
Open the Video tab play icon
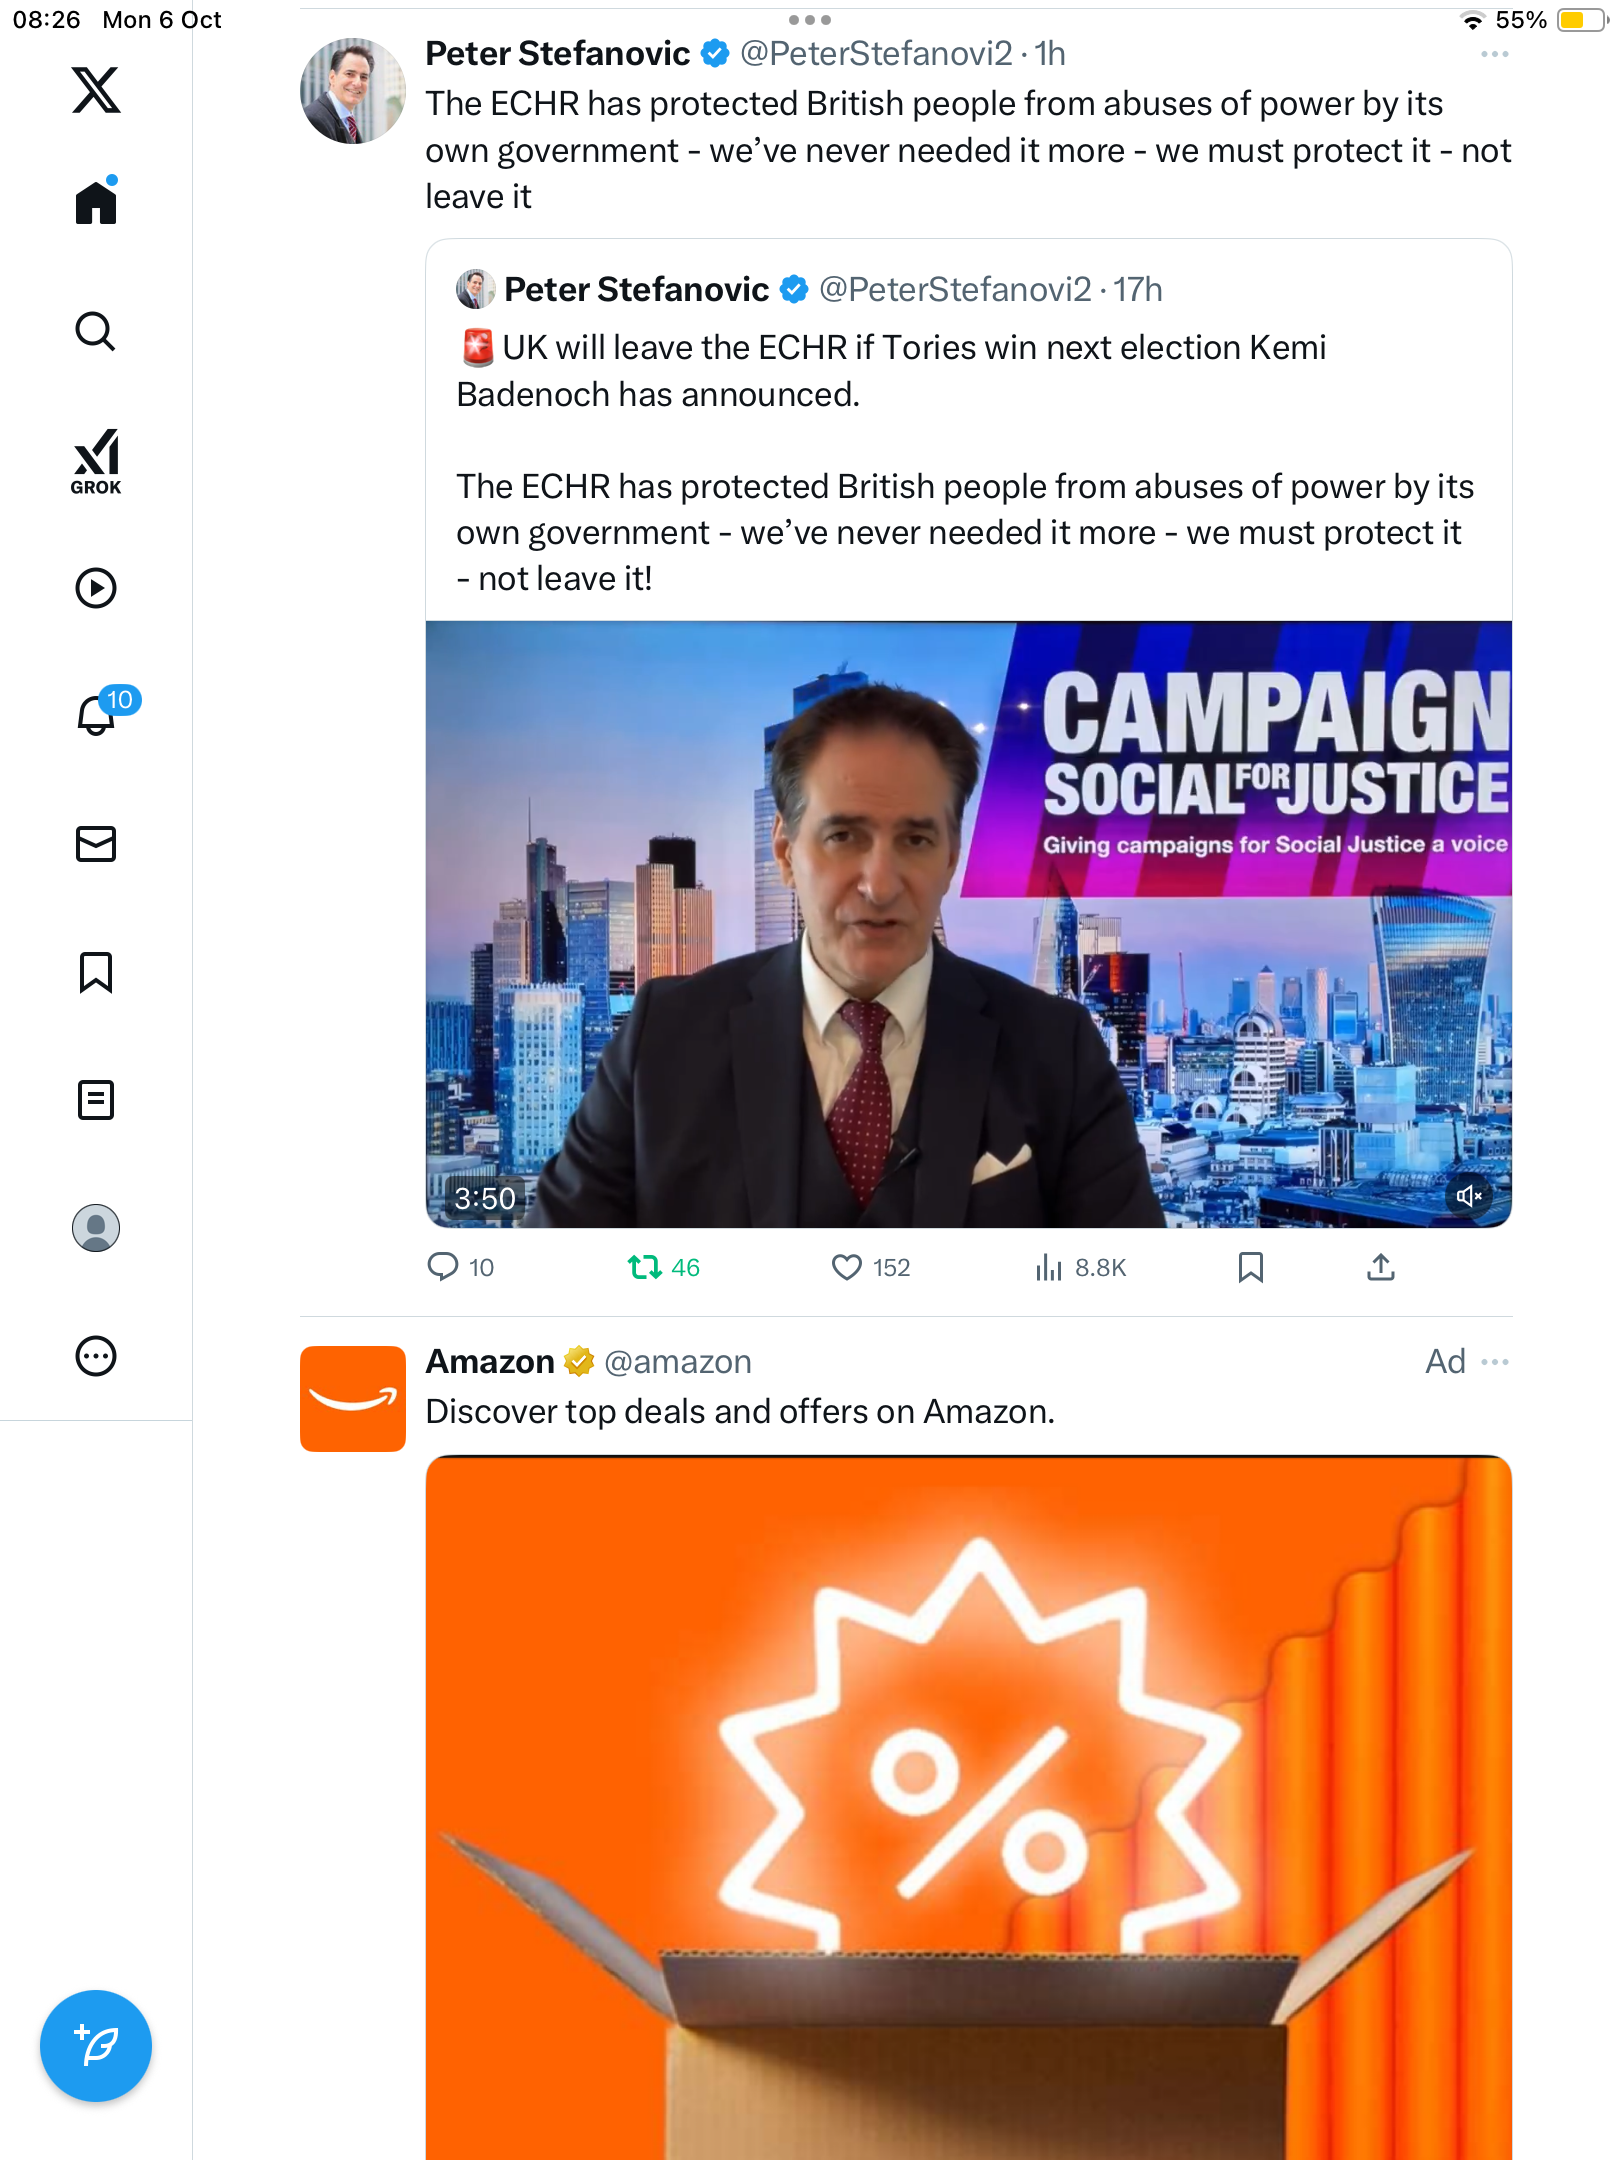96,588
